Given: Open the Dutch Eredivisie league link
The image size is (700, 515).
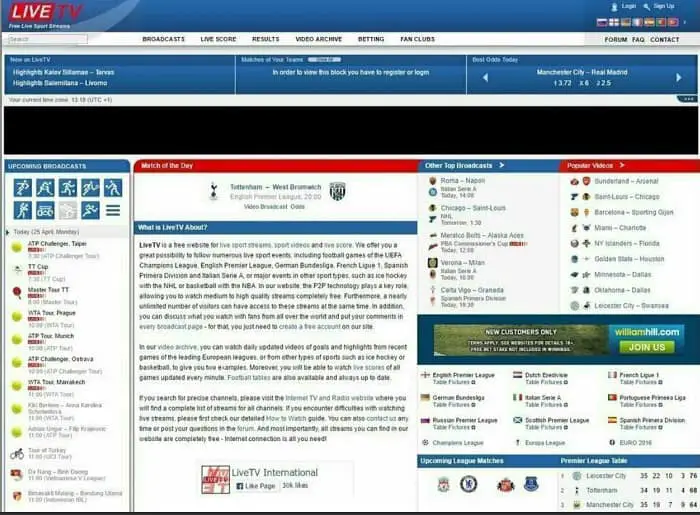Looking at the screenshot, I should pyautogui.click(x=546, y=375).
